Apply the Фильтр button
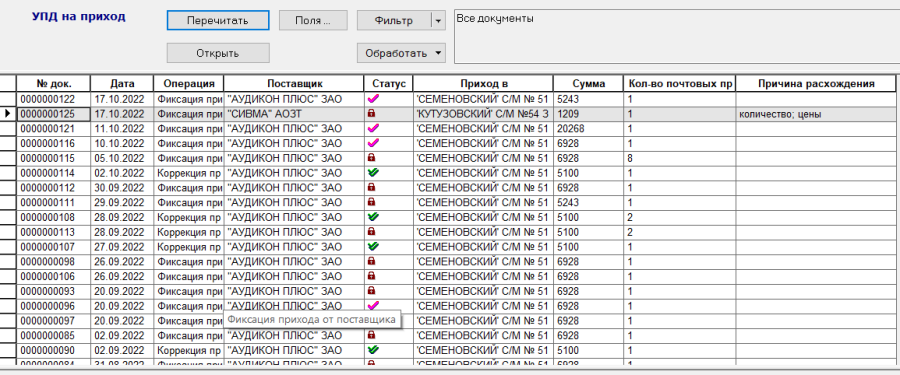 [x=394, y=21]
